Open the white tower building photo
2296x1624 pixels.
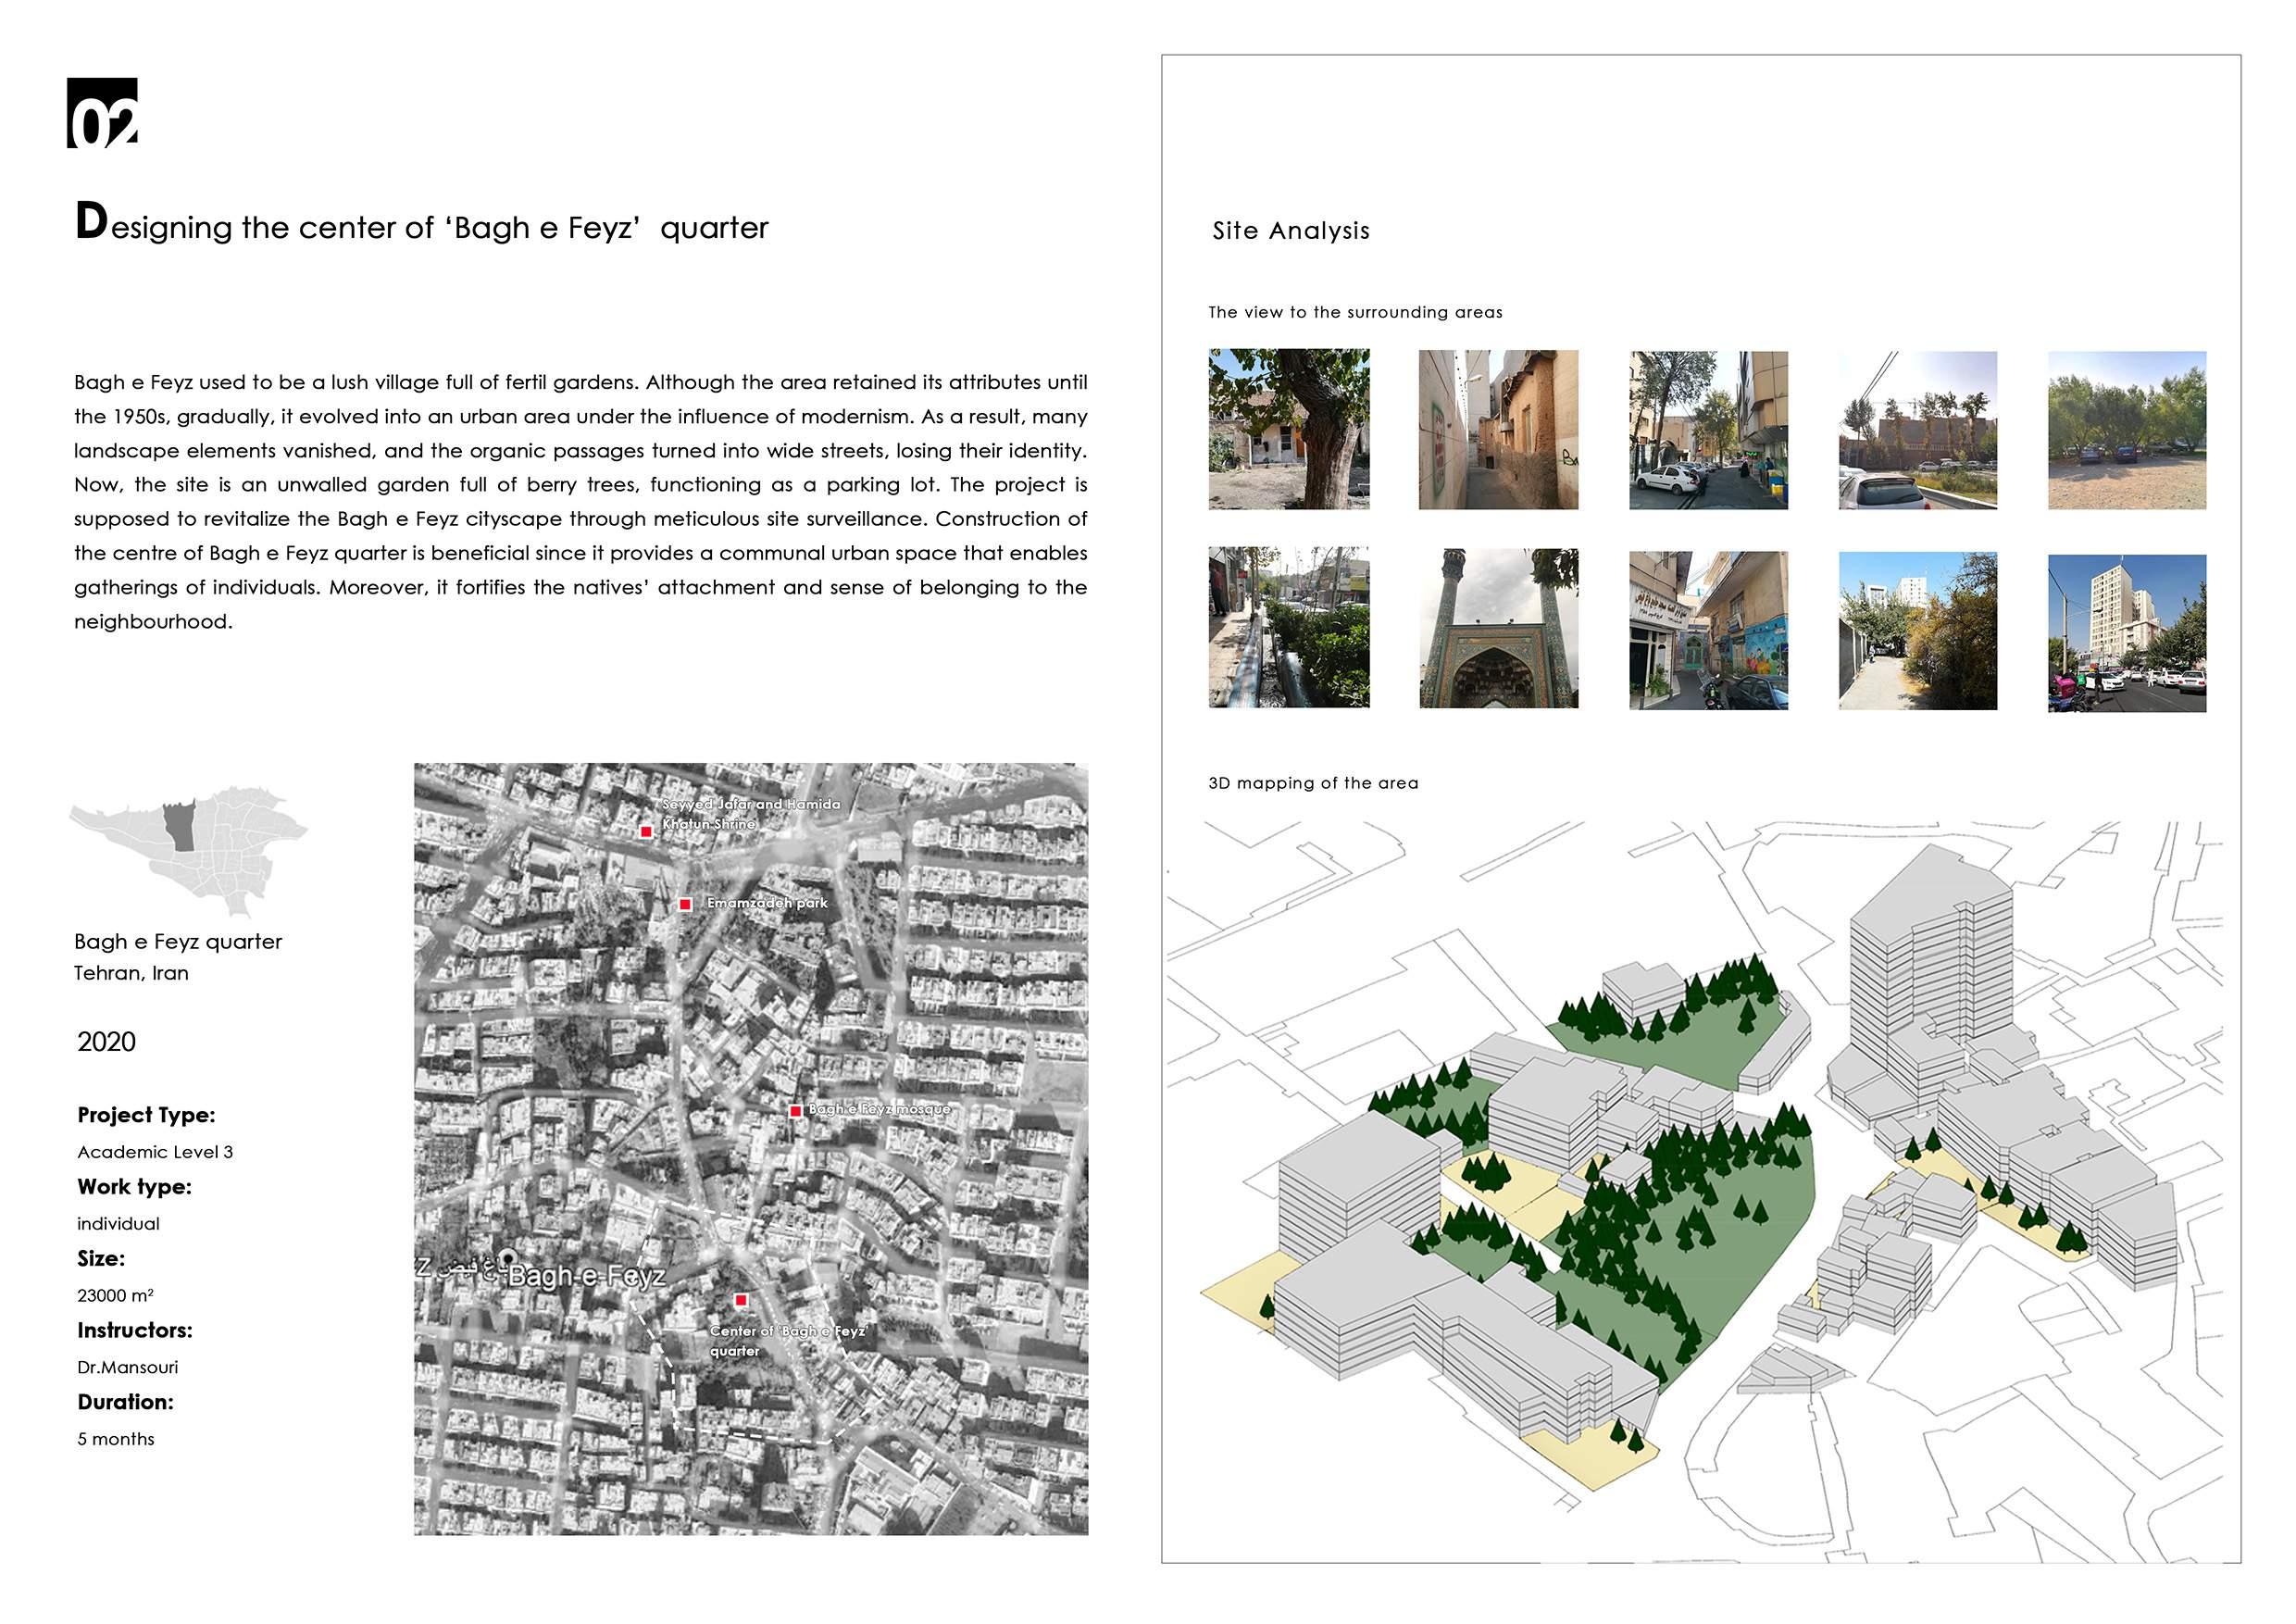tap(2126, 633)
